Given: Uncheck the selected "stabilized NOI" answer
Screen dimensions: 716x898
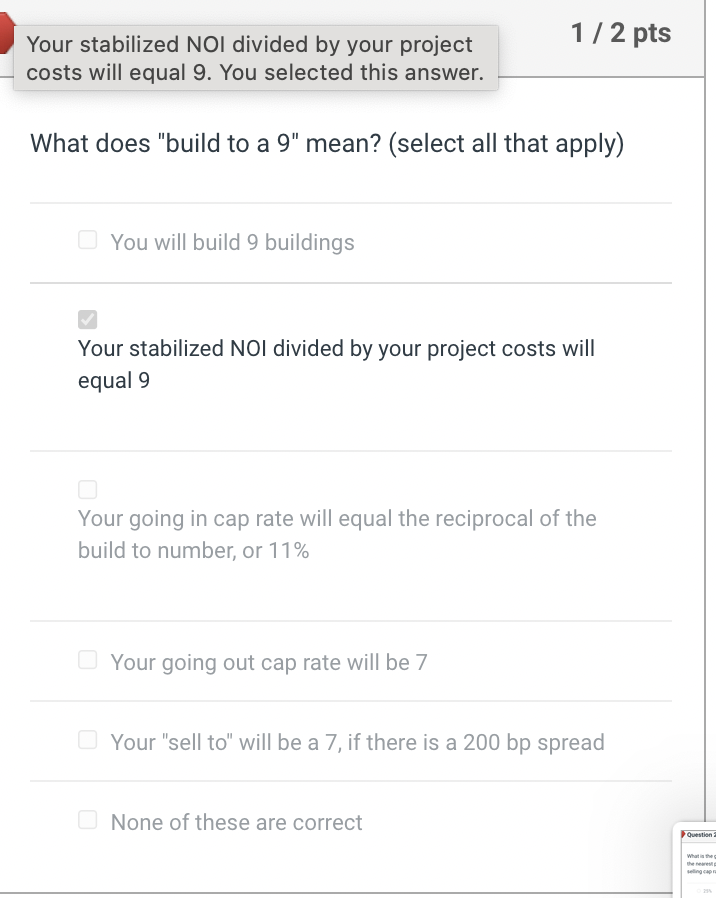Looking at the screenshot, I should (x=87, y=319).
